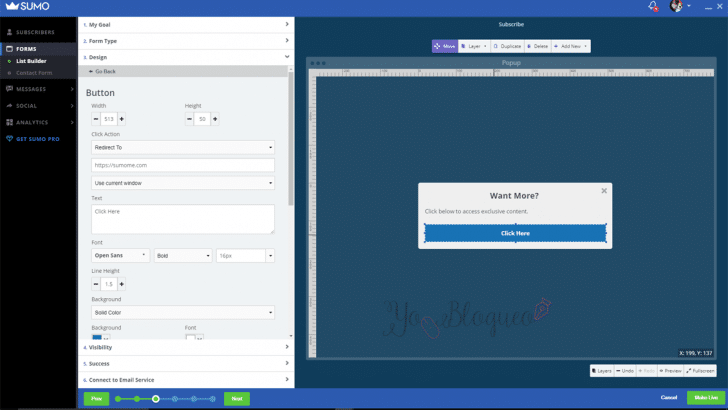
Task: Close the Want More popup preview
Action: pos(604,191)
